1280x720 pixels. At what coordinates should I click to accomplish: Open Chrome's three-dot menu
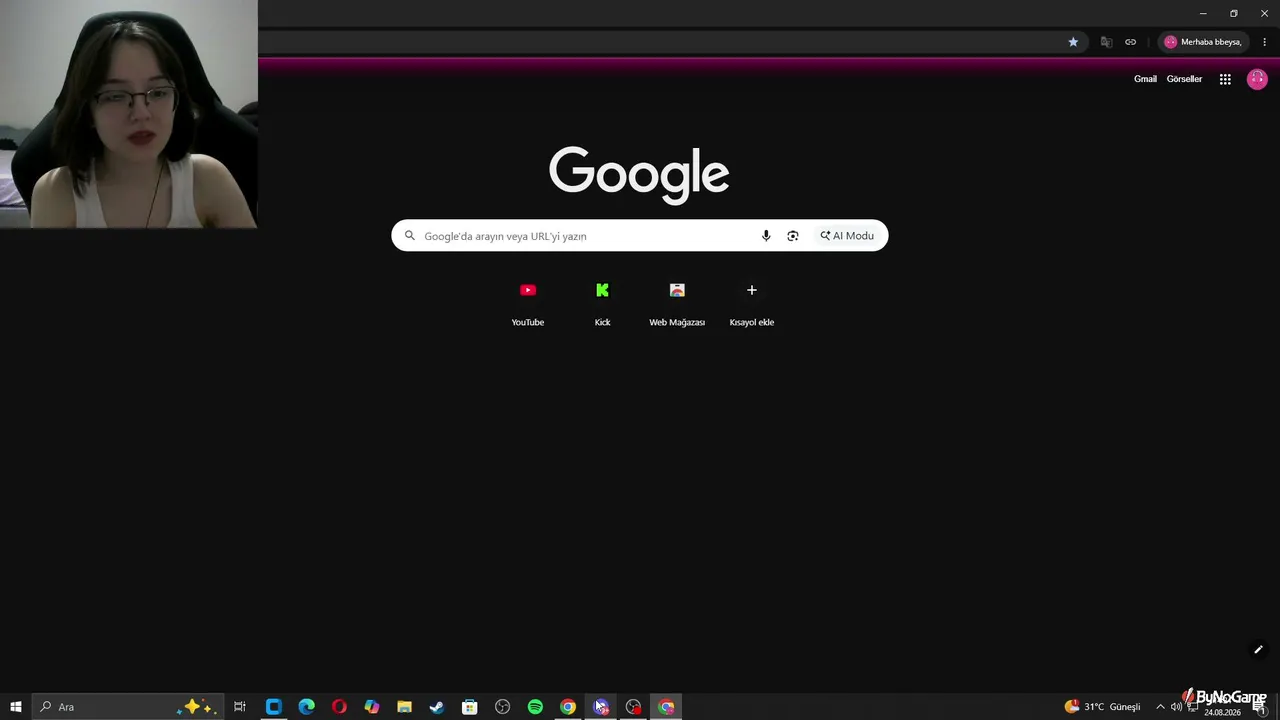tap(1264, 42)
